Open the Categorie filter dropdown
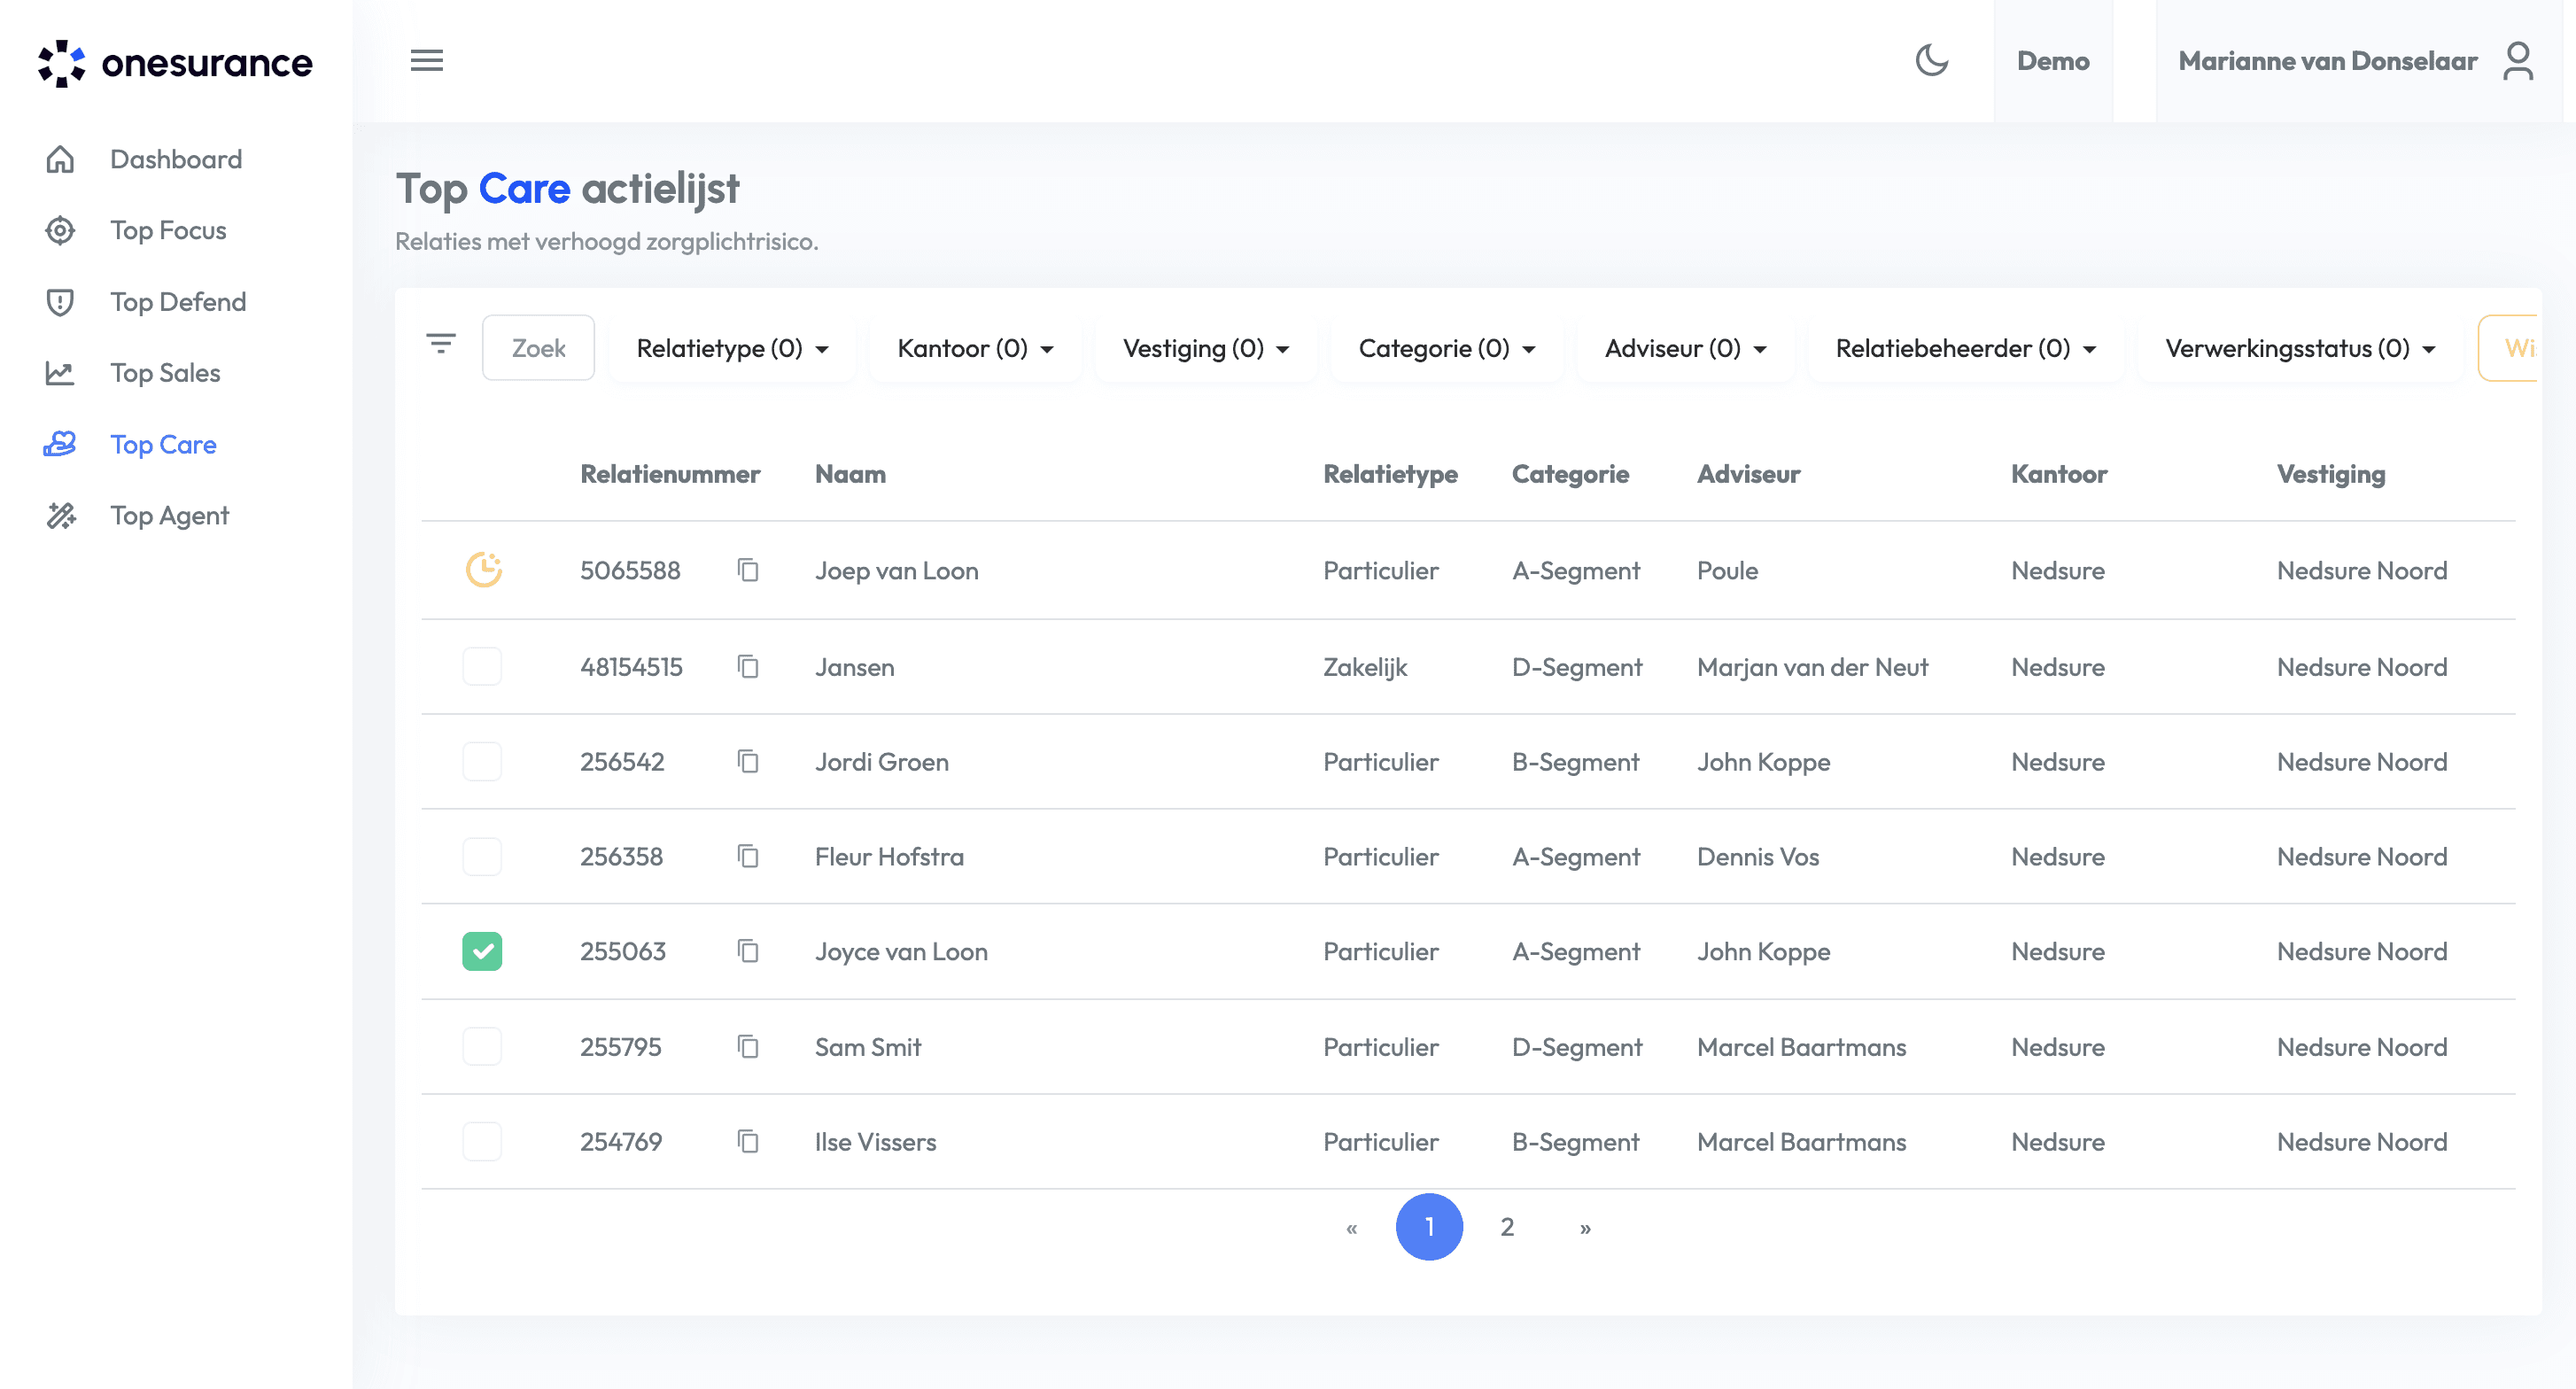 click(x=1446, y=348)
